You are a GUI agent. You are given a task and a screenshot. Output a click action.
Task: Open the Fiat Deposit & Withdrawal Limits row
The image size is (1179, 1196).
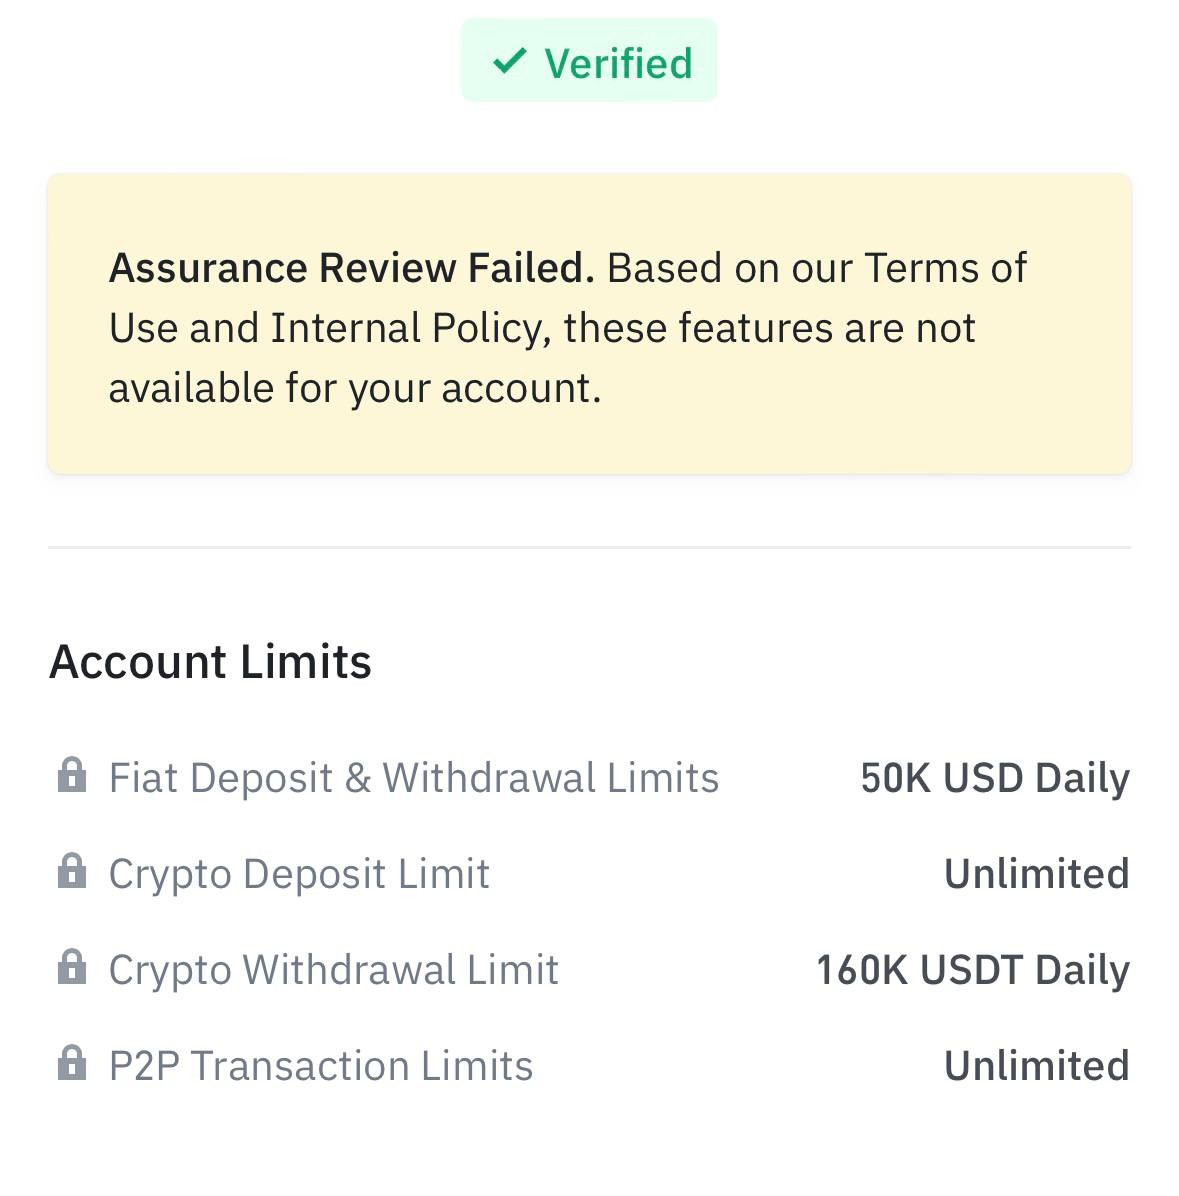tap(413, 778)
